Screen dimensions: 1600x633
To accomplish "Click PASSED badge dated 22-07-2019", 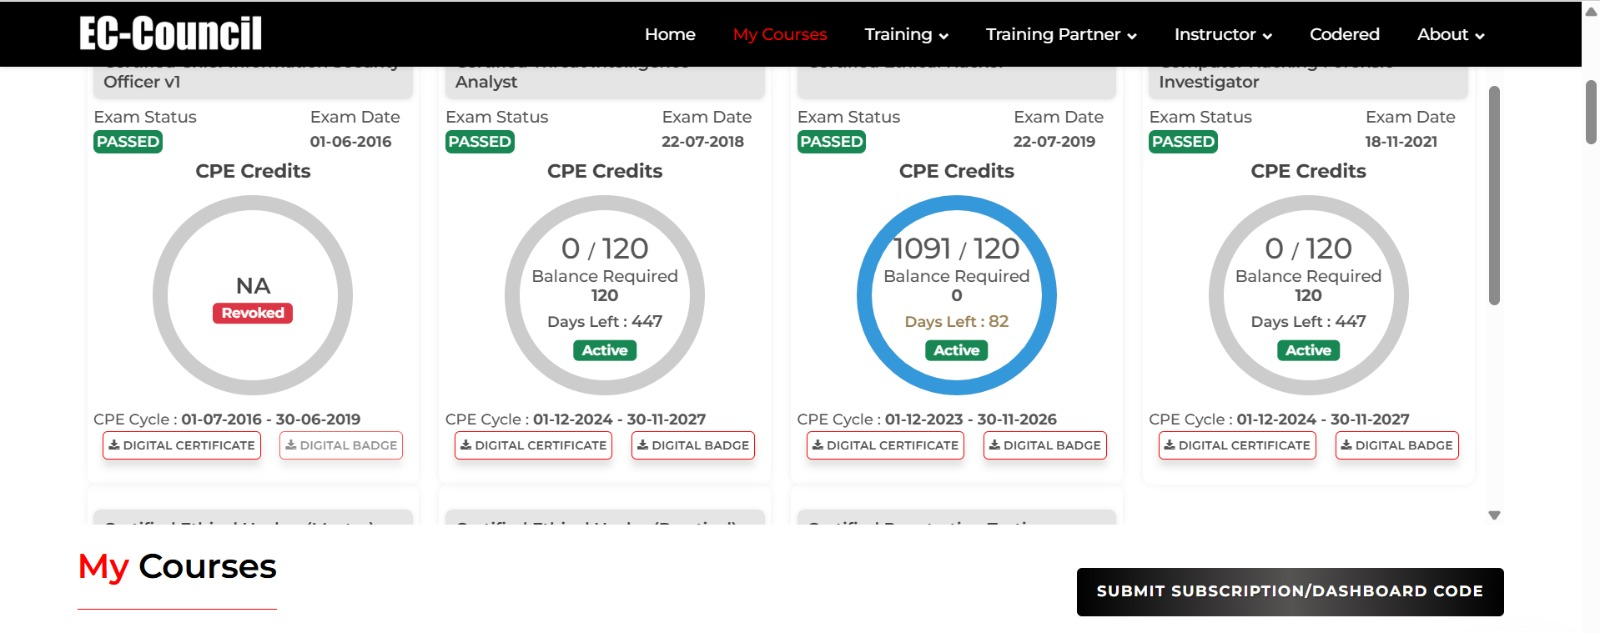I will click(x=832, y=142).
